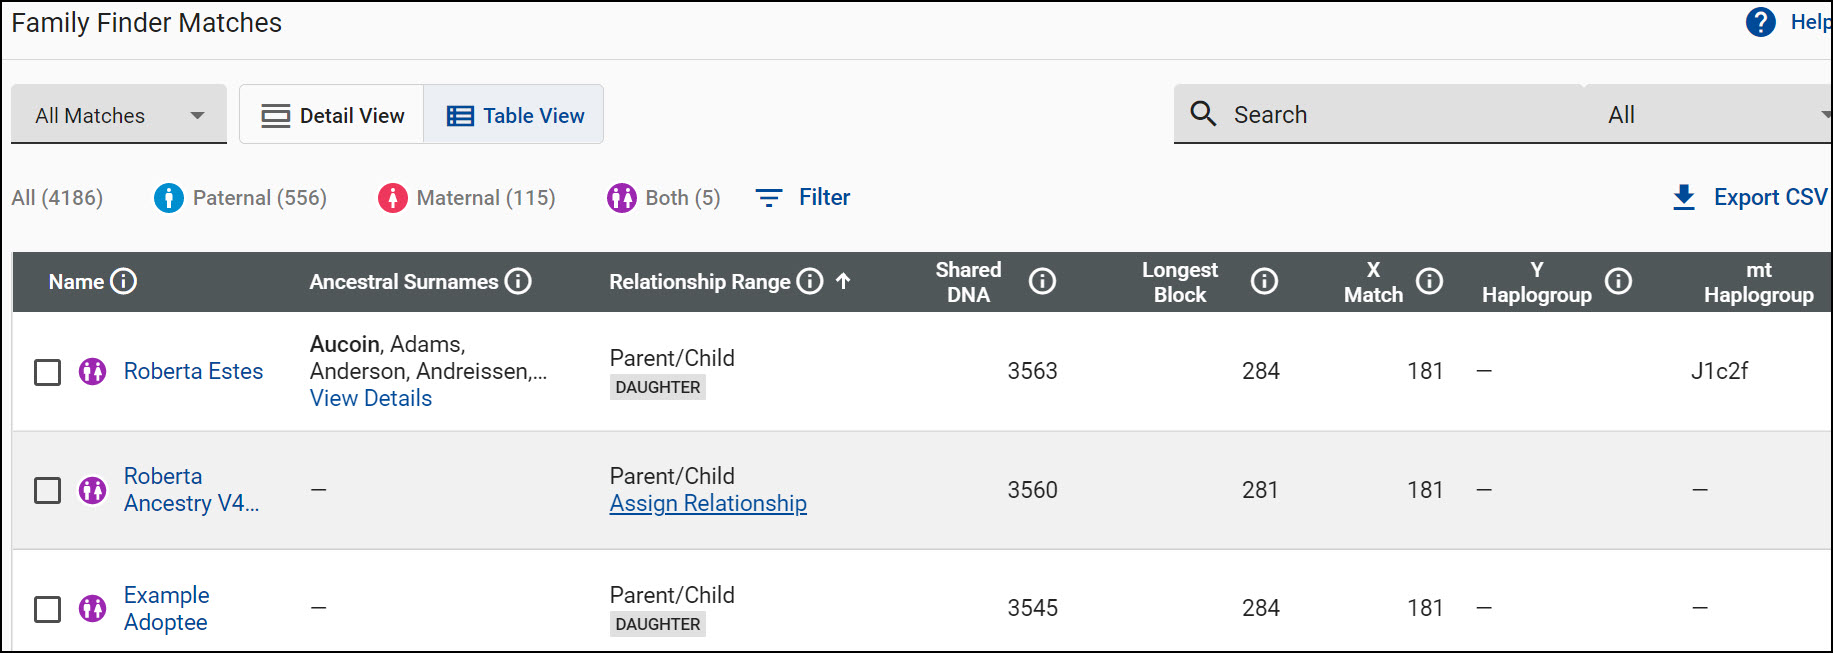Click the search magnifier icon
Viewport: 1833px width, 653px height.
coord(1203,113)
